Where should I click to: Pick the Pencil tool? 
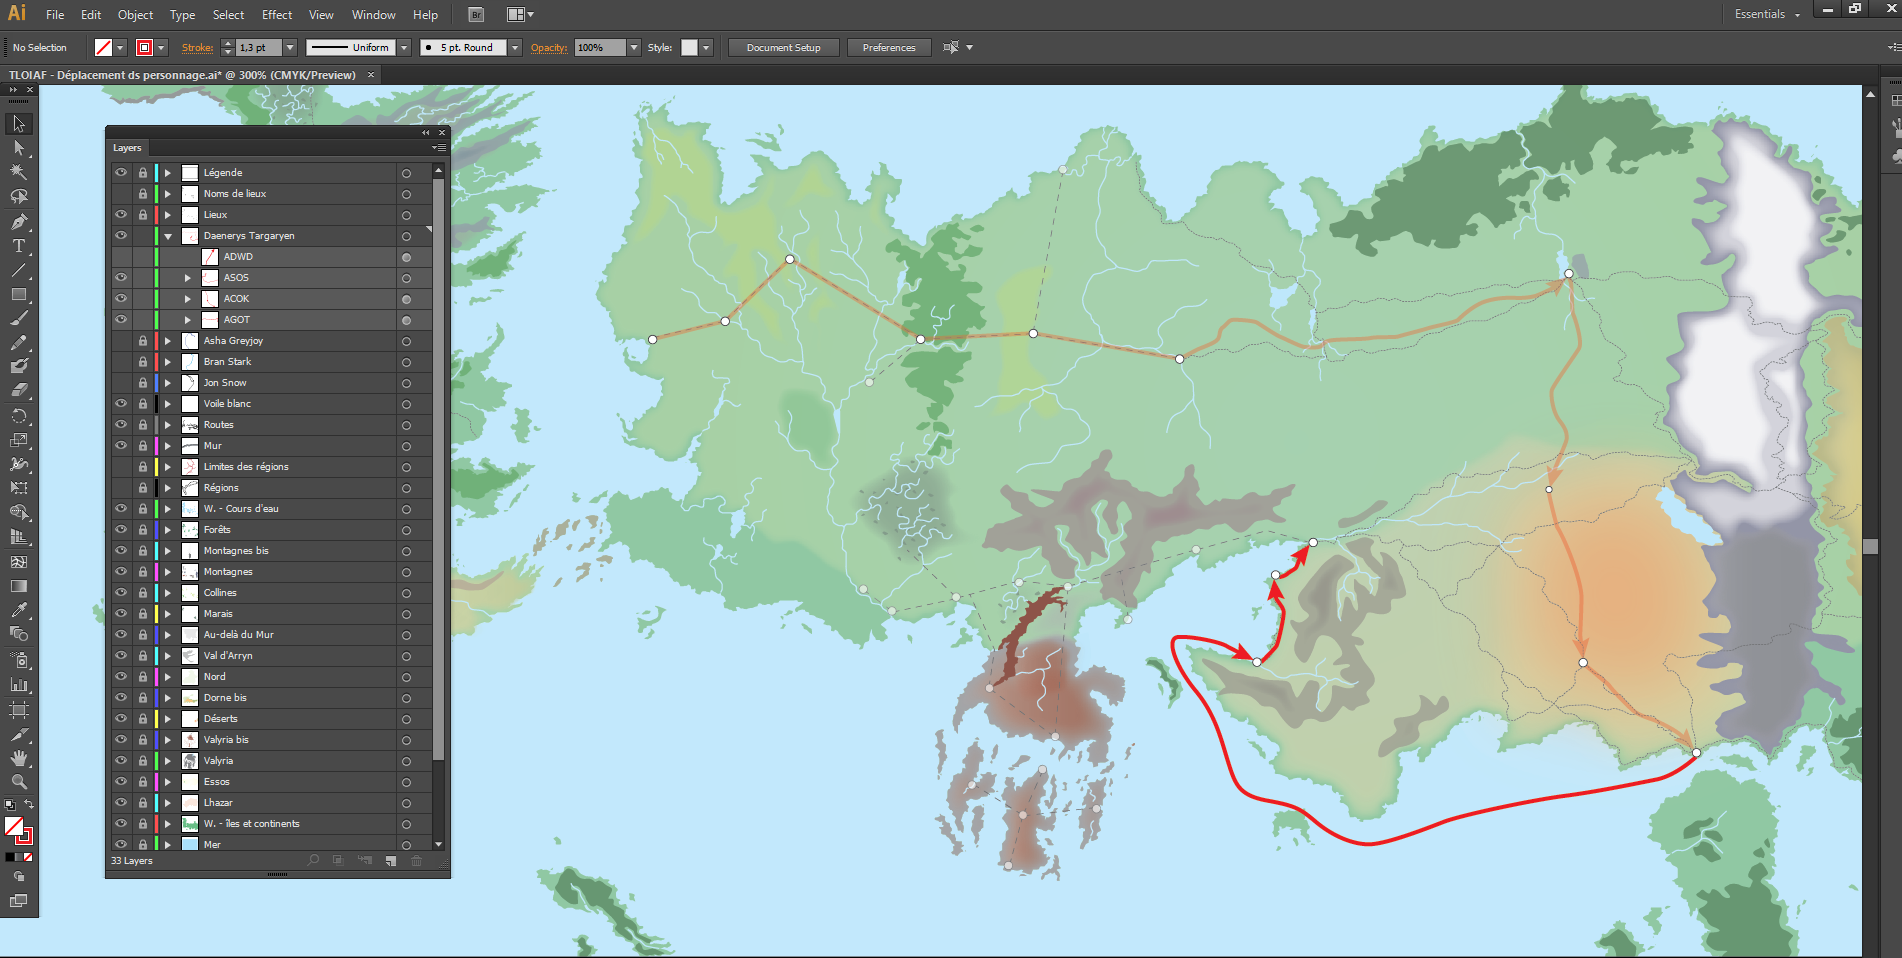coord(19,342)
